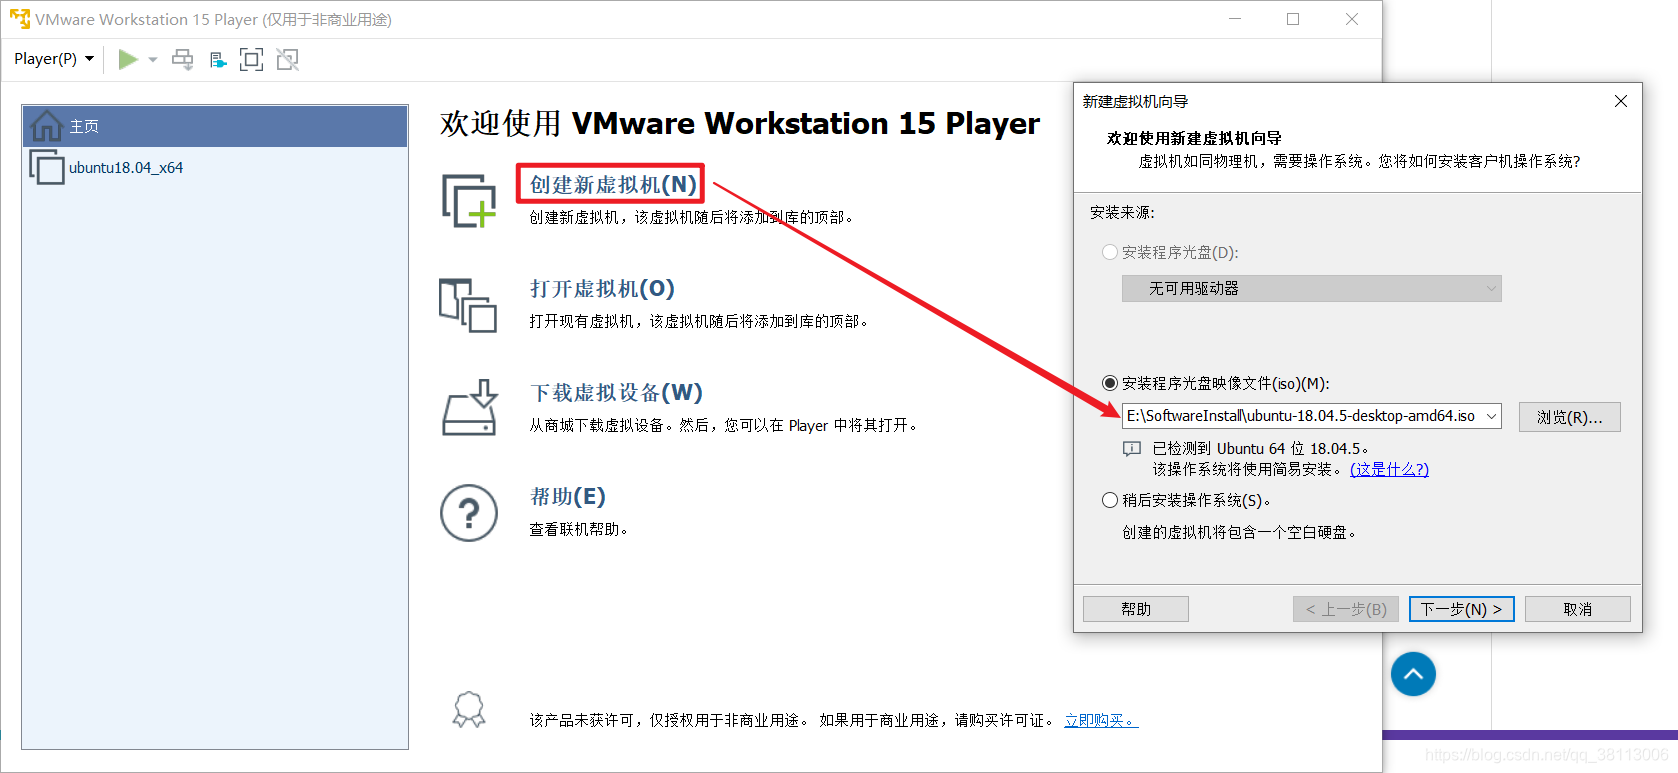Click 这是什么? easy install link
Image resolution: width=1678 pixels, height=773 pixels.
(1389, 469)
